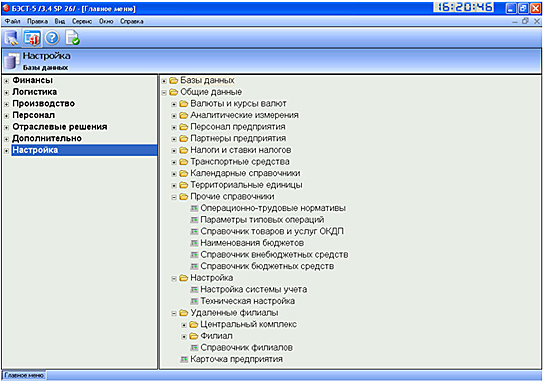
Task: Click folder icon of Персонал предприятия
Action: [x=184, y=127]
